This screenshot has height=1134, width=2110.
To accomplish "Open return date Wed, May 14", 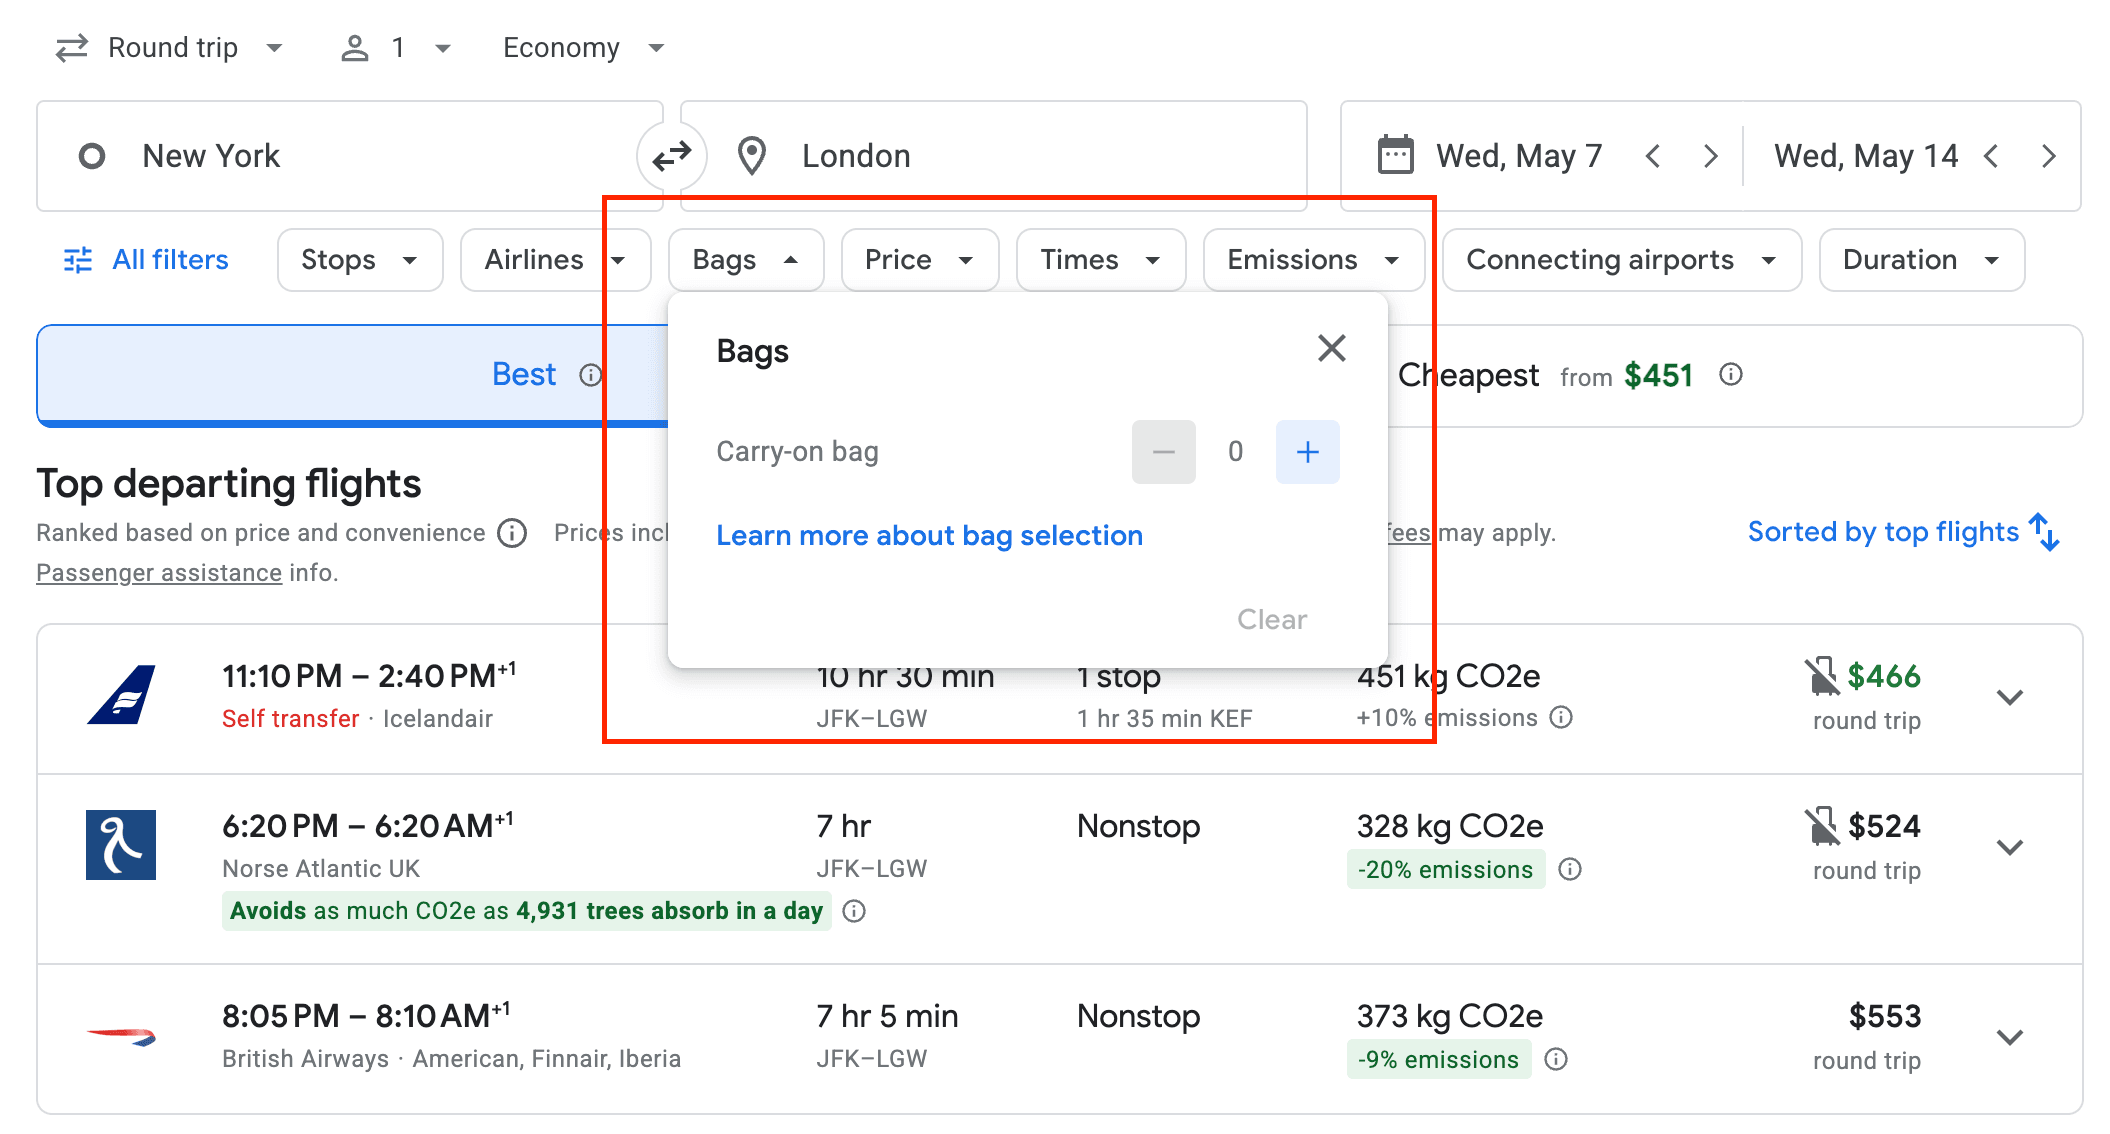I will (x=1866, y=156).
